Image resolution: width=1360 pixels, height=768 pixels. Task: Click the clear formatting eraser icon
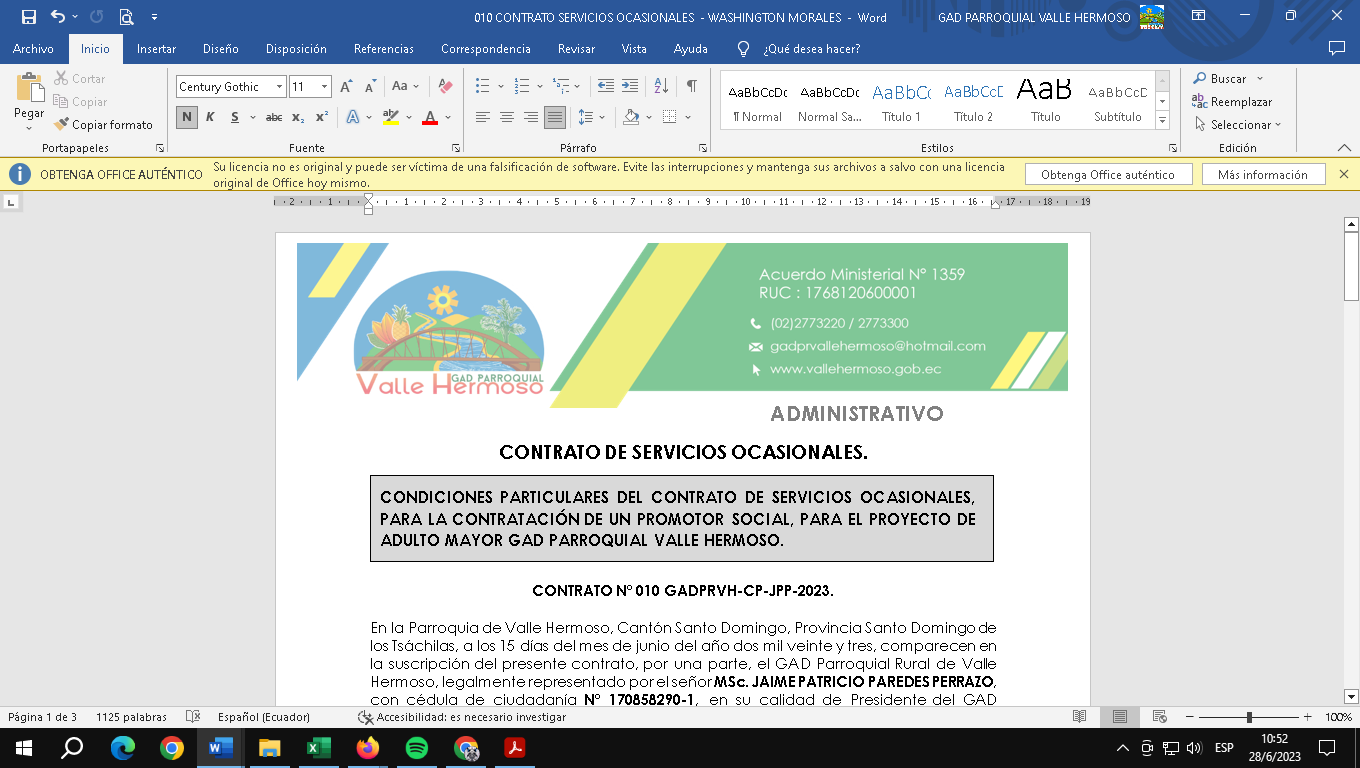(445, 87)
